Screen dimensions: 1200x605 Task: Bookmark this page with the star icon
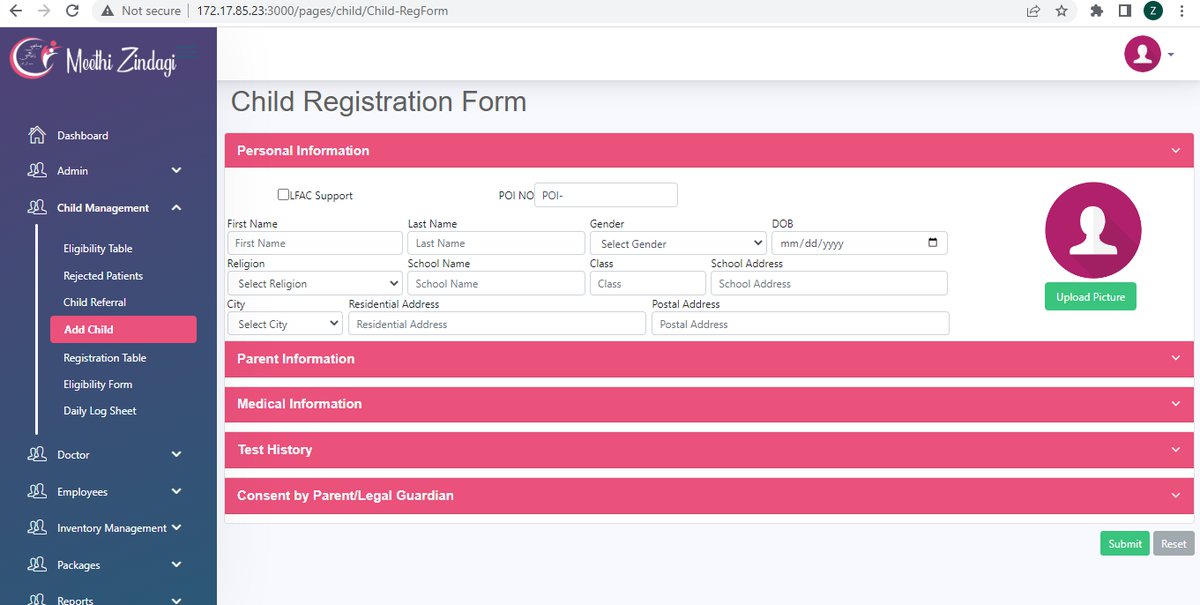1062,11
